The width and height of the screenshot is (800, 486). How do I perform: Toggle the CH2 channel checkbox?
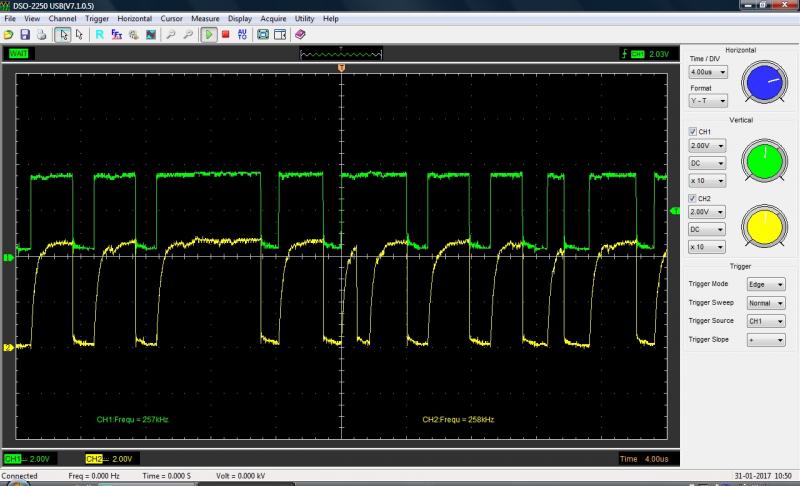(x=693, y=198)
